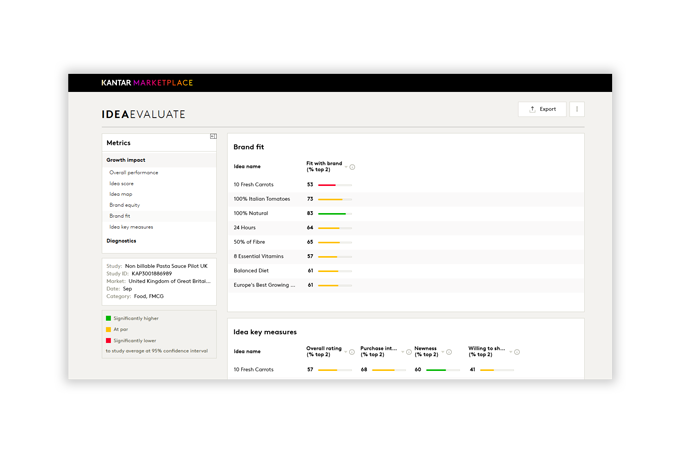The height and width of the screenshot is (453, 680).
Task: Click the 'Idea key measures' panel heading
Action: click(x=265, y=332)
